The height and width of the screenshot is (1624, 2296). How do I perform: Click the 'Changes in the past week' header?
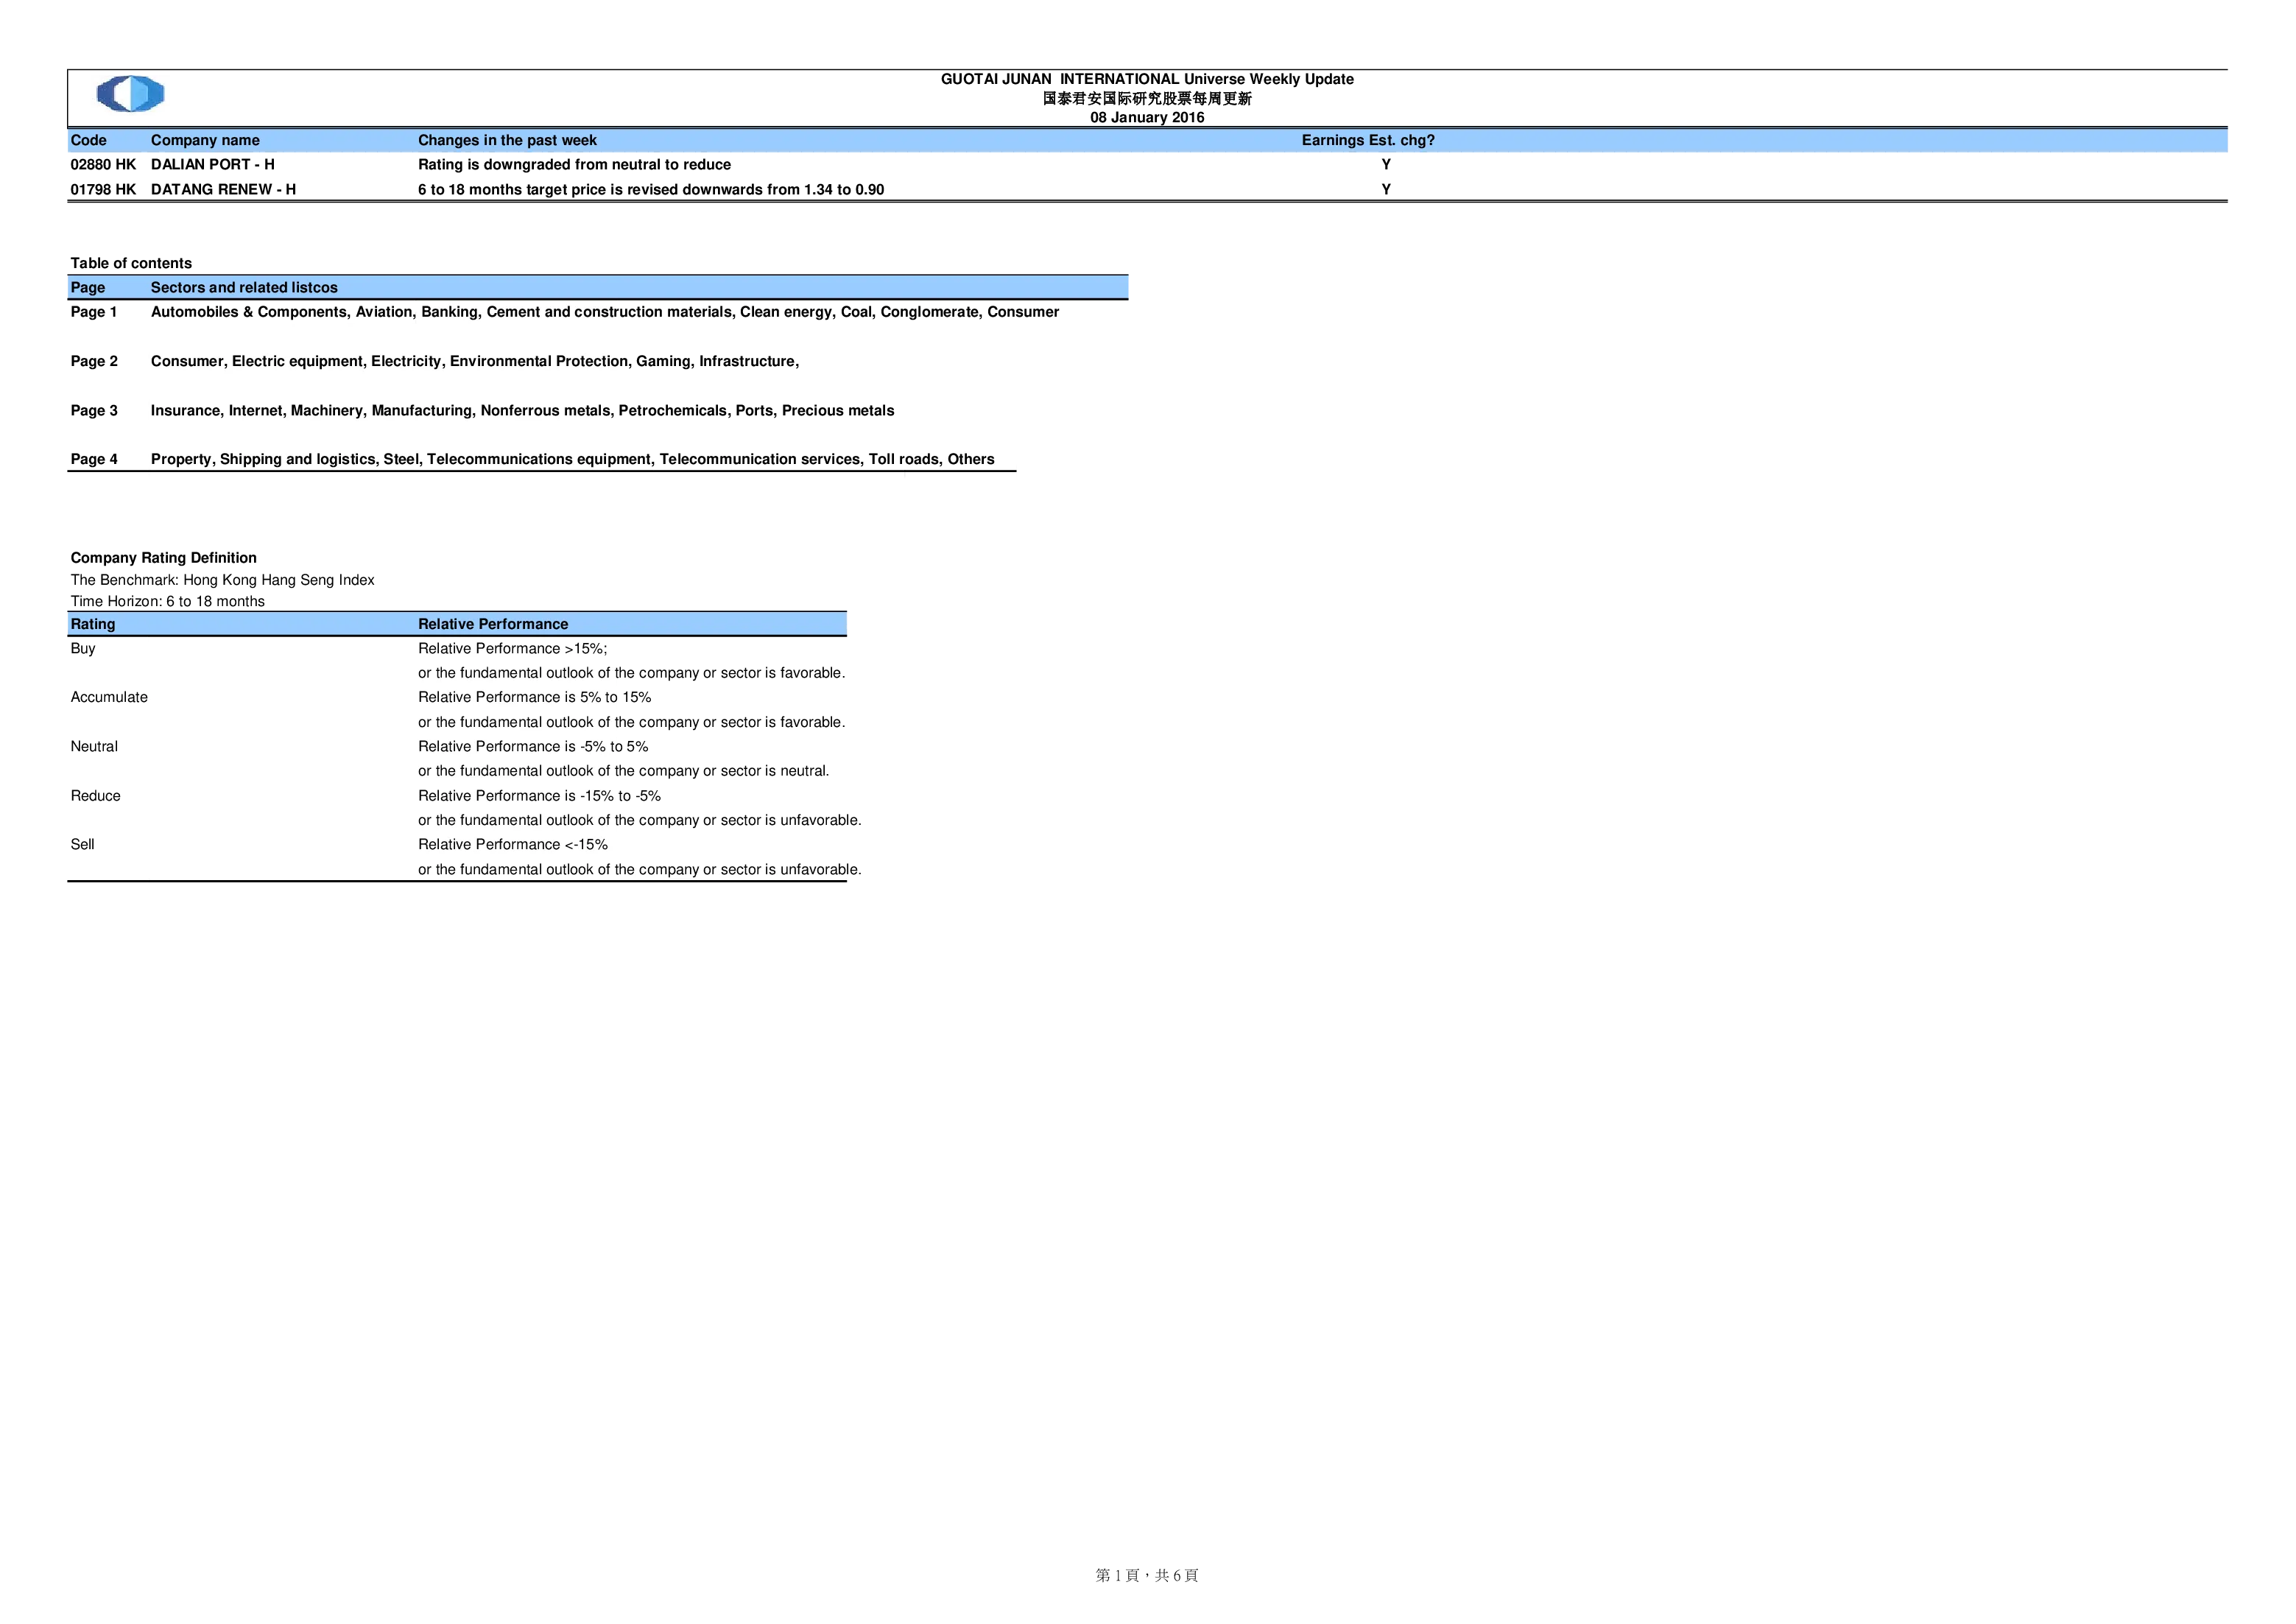click(507, 140)
